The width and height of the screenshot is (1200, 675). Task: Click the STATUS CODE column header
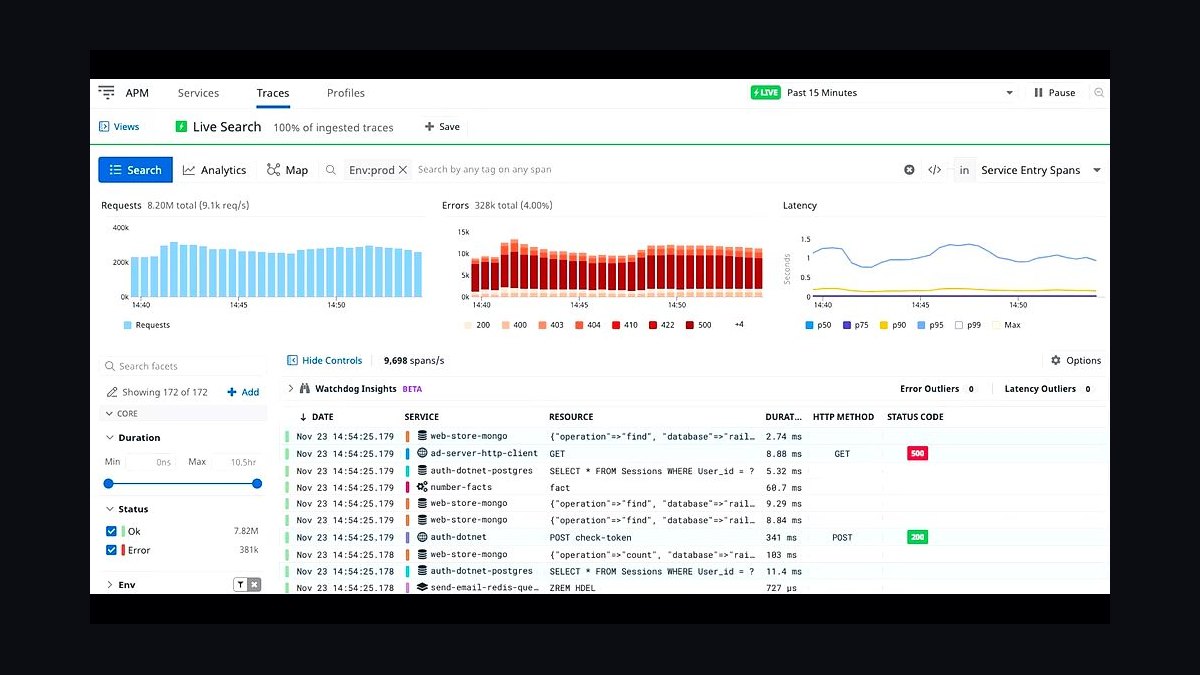point(915,417)
